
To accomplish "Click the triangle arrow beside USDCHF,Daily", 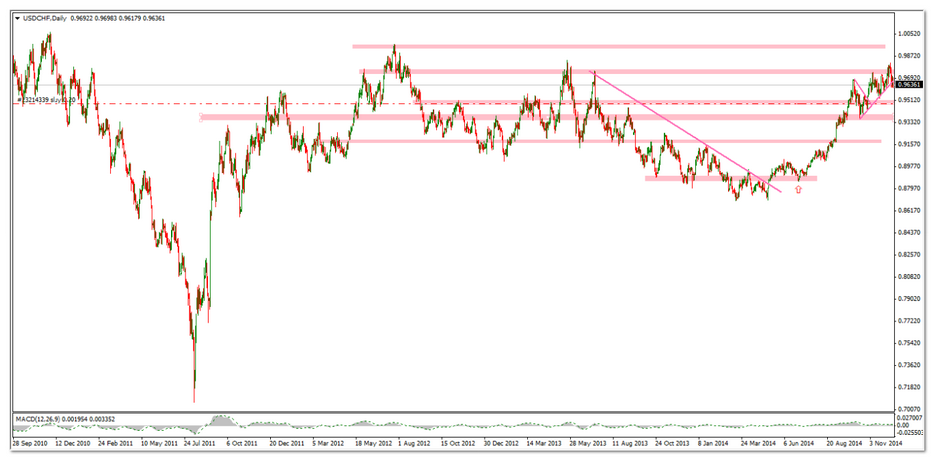I will pos(19,20).
